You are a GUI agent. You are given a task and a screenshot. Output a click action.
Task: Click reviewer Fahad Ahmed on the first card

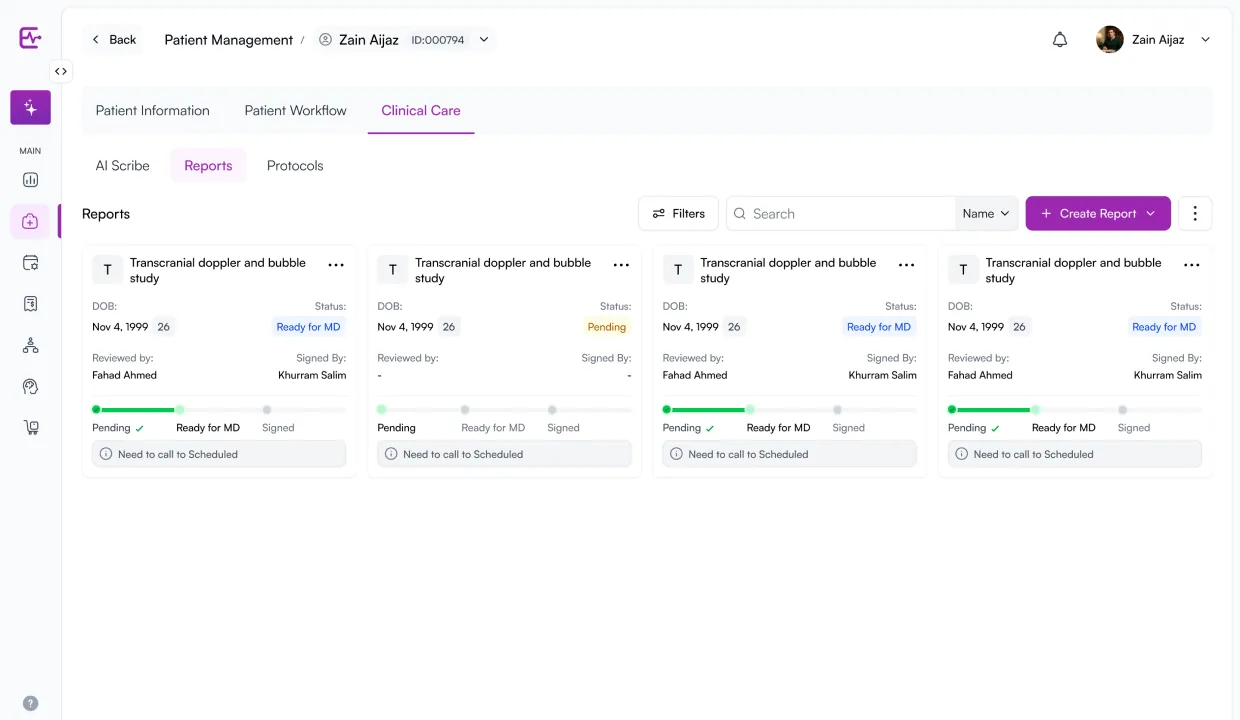[x=125, y=375]
